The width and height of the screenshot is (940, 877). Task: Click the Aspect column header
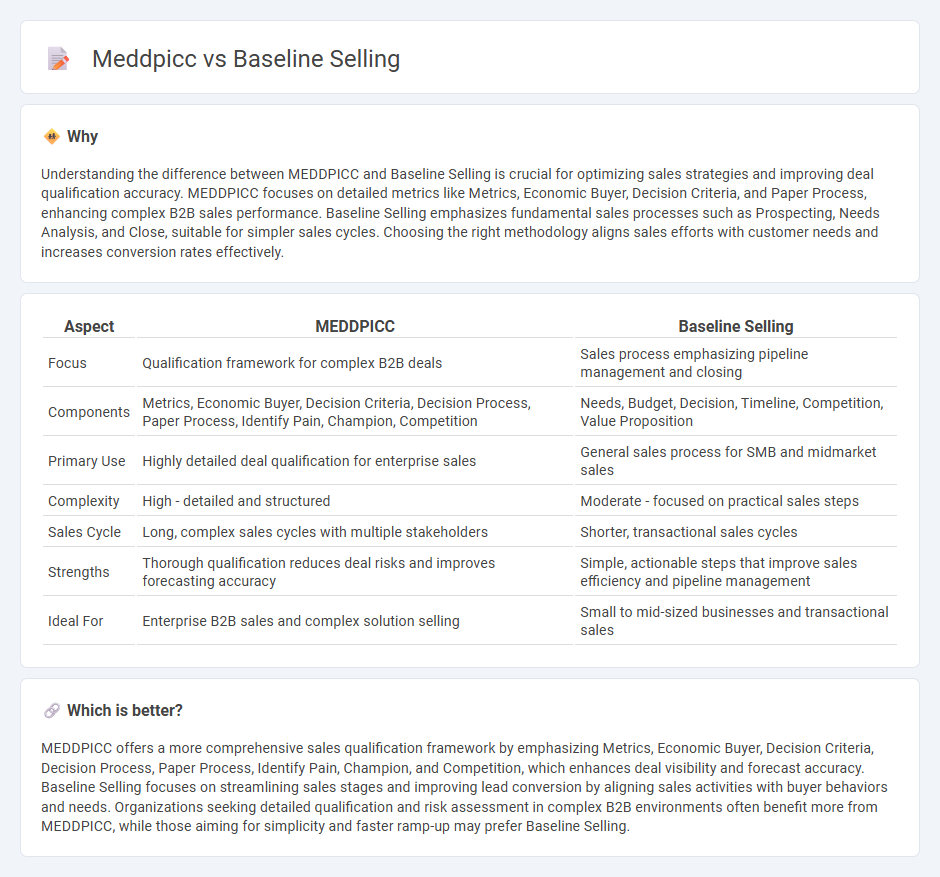point(89,326)
